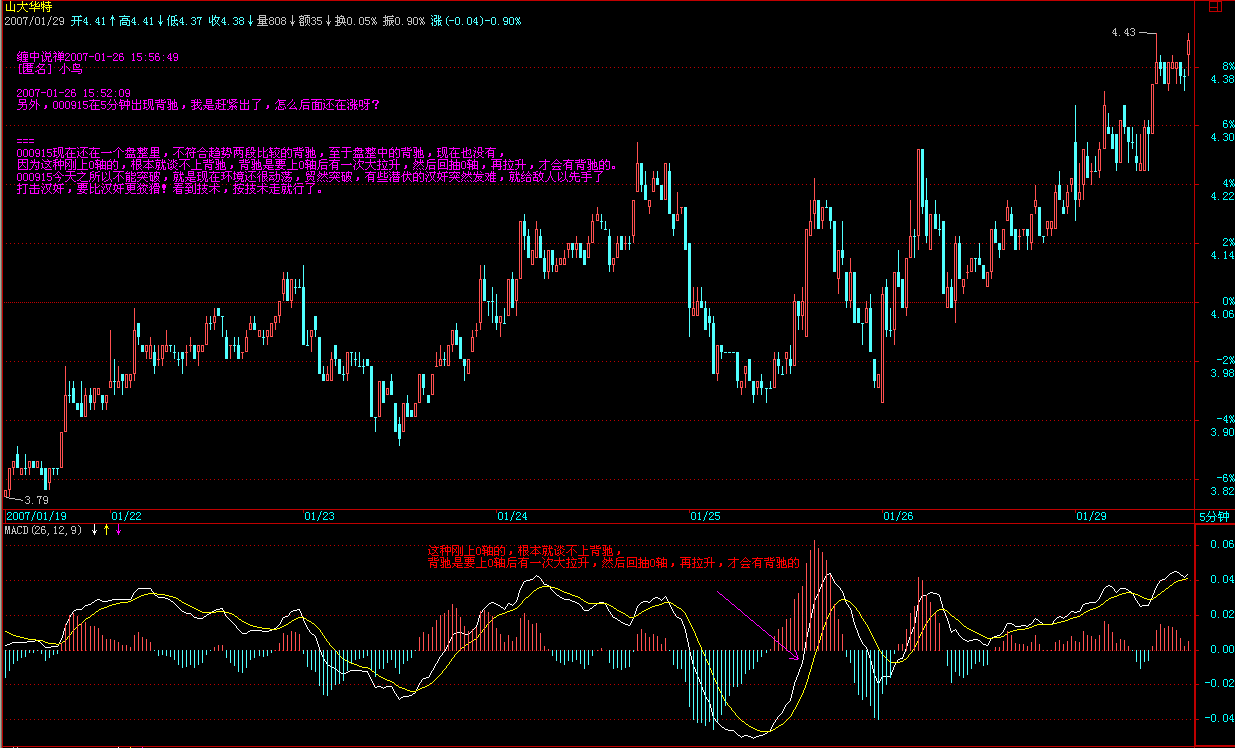Select the 01/22 date on time axis

(126, 516)
